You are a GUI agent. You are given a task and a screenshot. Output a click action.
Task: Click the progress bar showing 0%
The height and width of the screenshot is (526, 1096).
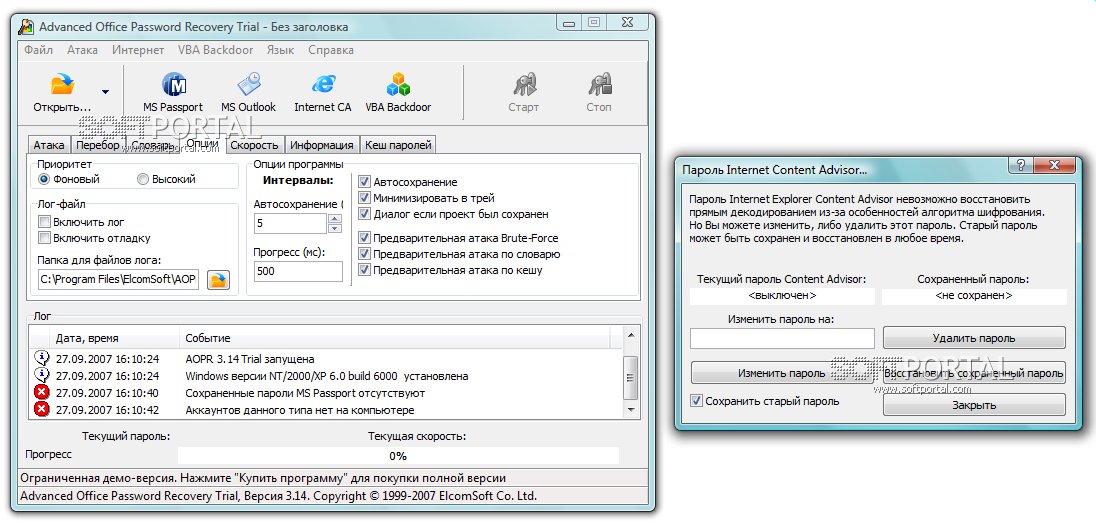tap(398, 456)
